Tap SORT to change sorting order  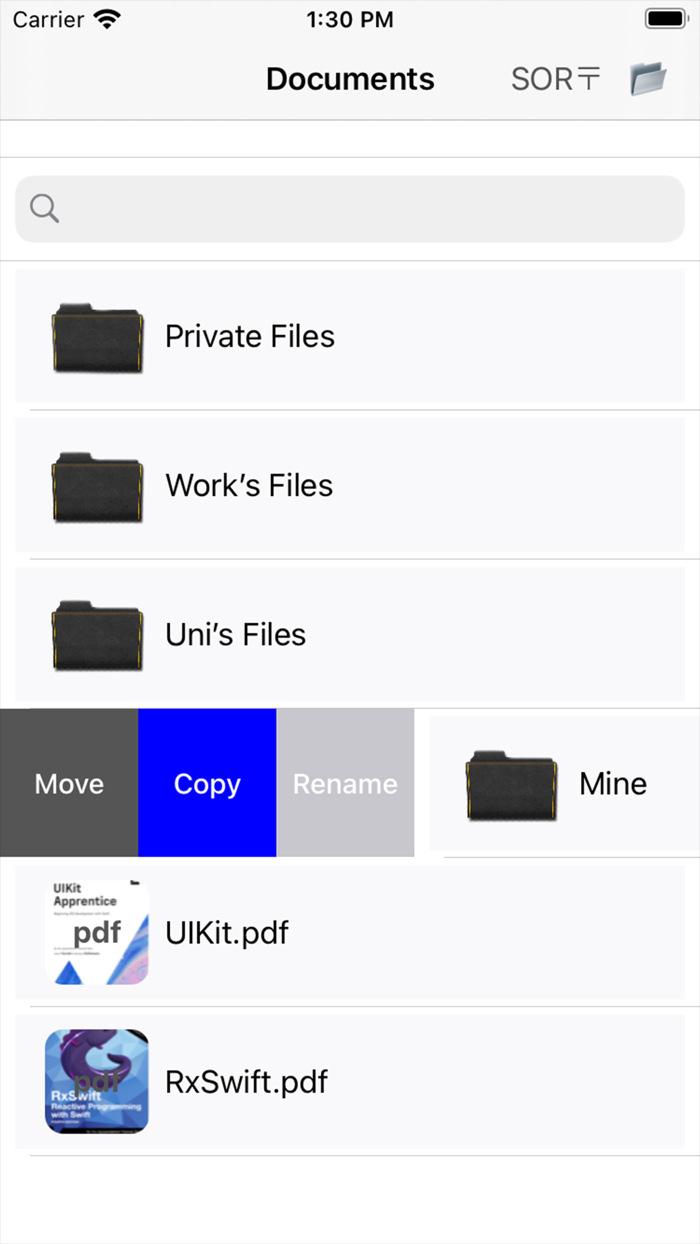click(x=555, y=78)
